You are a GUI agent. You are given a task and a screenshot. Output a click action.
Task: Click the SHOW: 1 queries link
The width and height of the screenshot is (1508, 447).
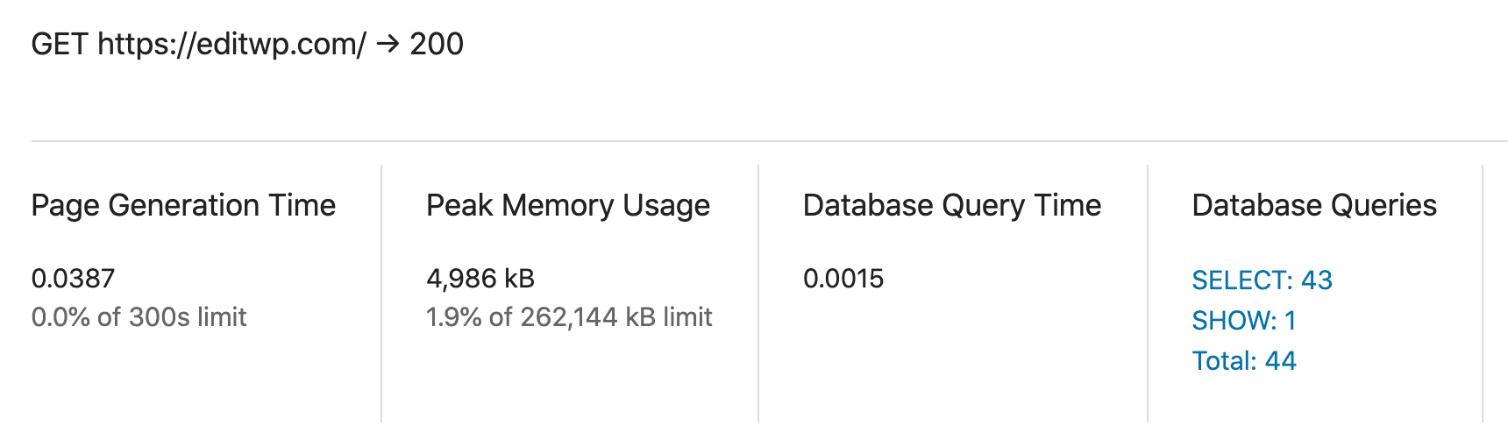1243,321
